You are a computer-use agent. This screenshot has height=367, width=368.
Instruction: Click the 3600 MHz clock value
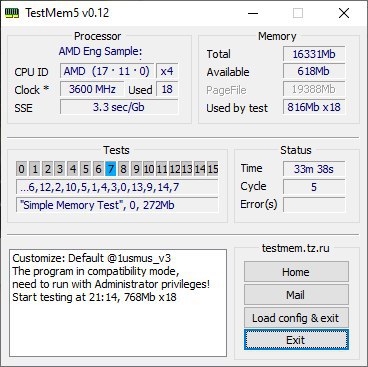[x=92, y=89]
